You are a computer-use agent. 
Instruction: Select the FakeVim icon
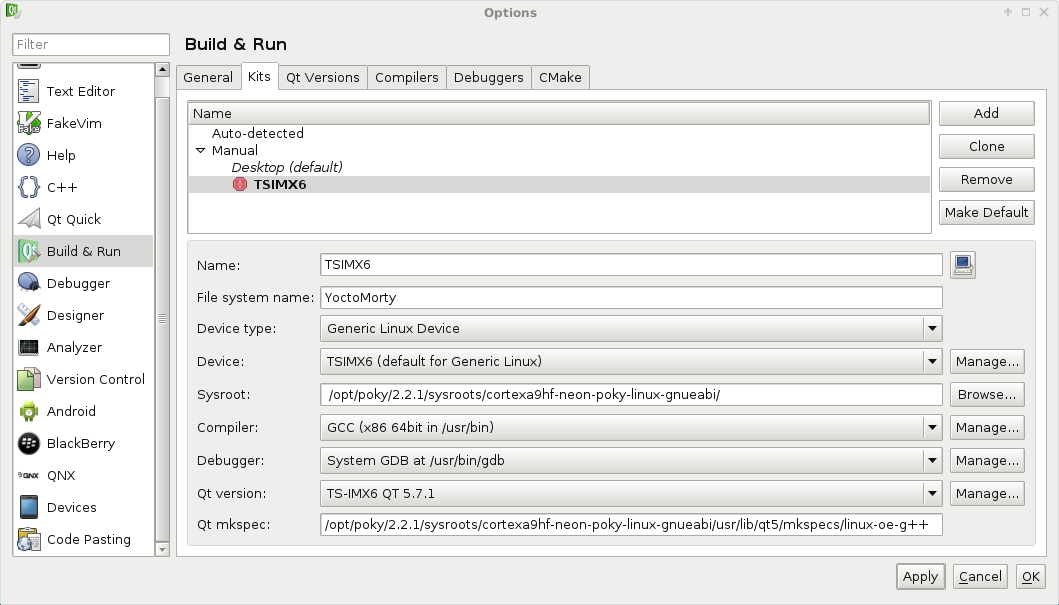pos(28,123)
